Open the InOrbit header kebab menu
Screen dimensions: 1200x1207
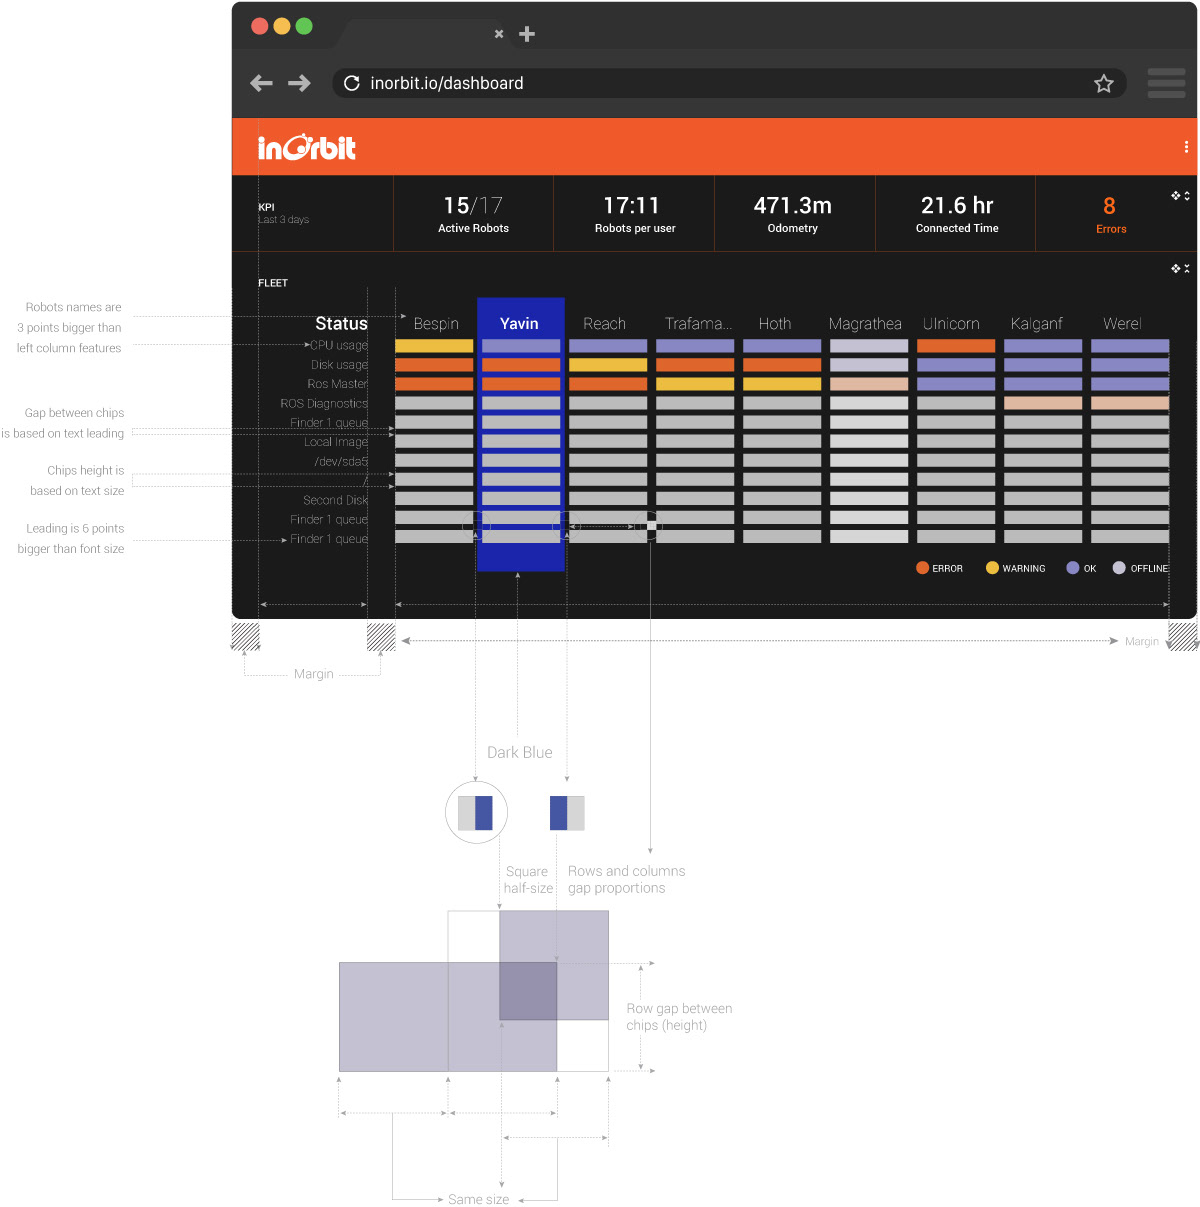tap(1186, 147)
